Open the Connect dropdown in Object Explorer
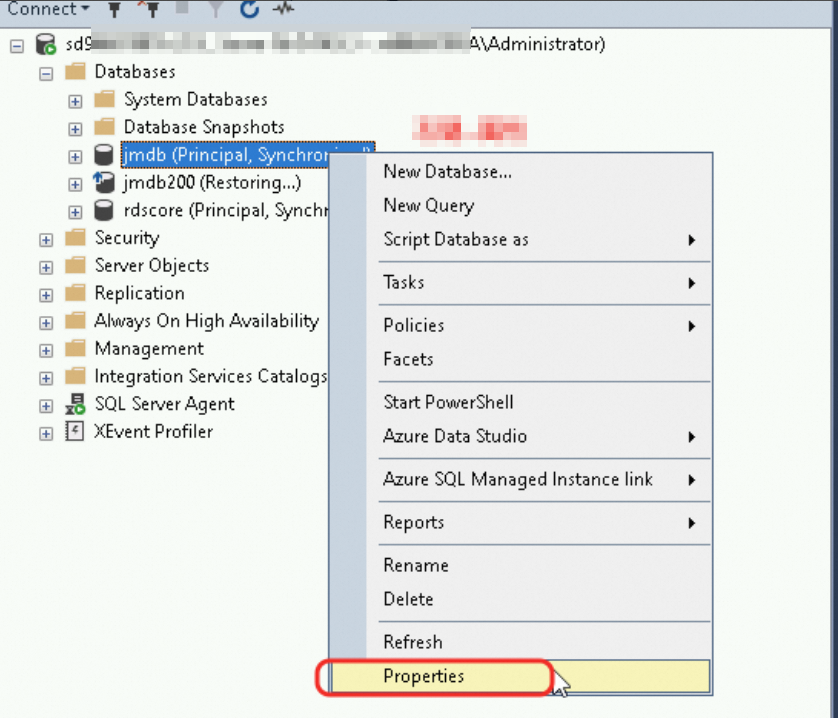The height and width of the screenshot is (718, 838). pos(48,9)
